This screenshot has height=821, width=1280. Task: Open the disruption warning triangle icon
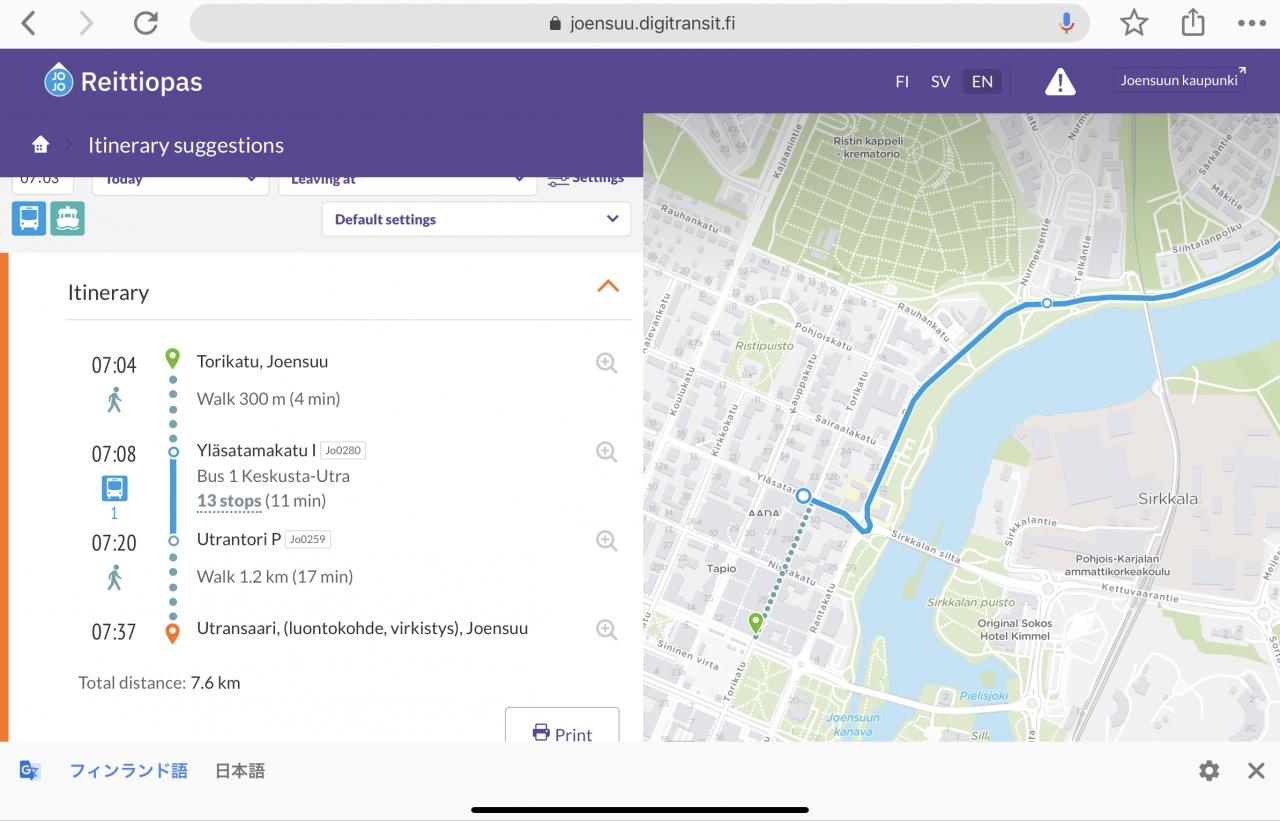1060,82
